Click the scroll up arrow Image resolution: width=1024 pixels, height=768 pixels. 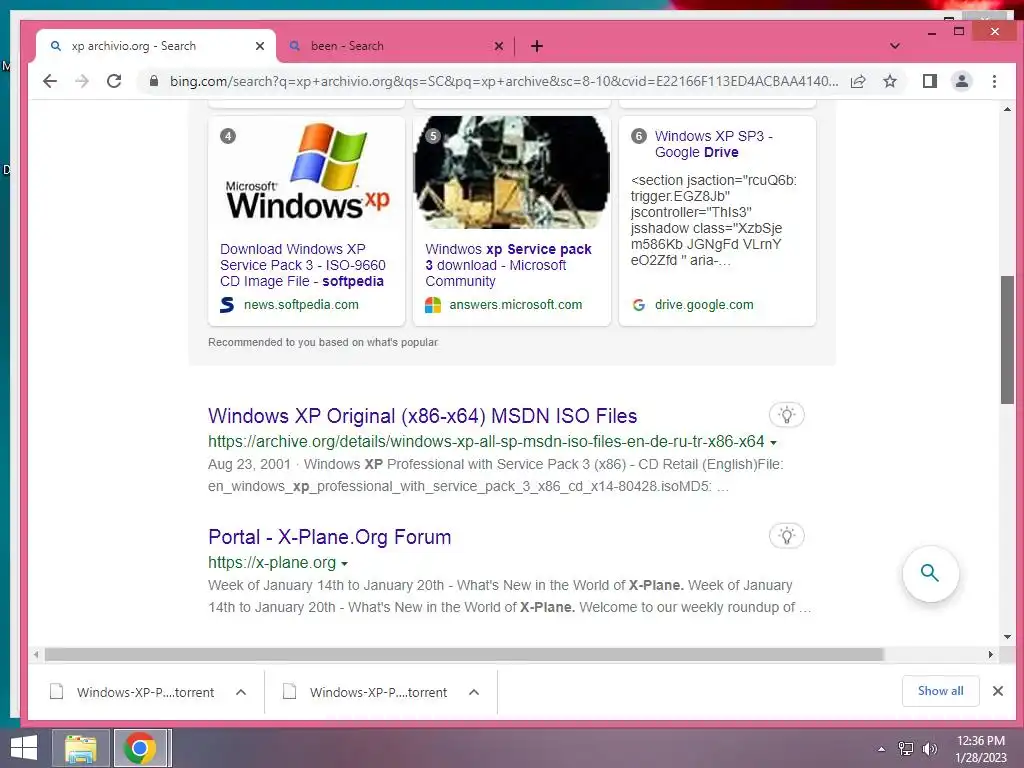pos(1007,109)
